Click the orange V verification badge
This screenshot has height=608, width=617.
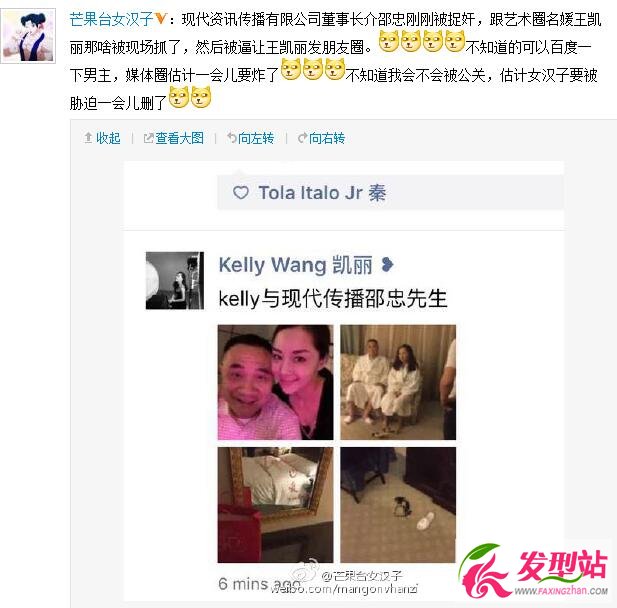[161, 18]
